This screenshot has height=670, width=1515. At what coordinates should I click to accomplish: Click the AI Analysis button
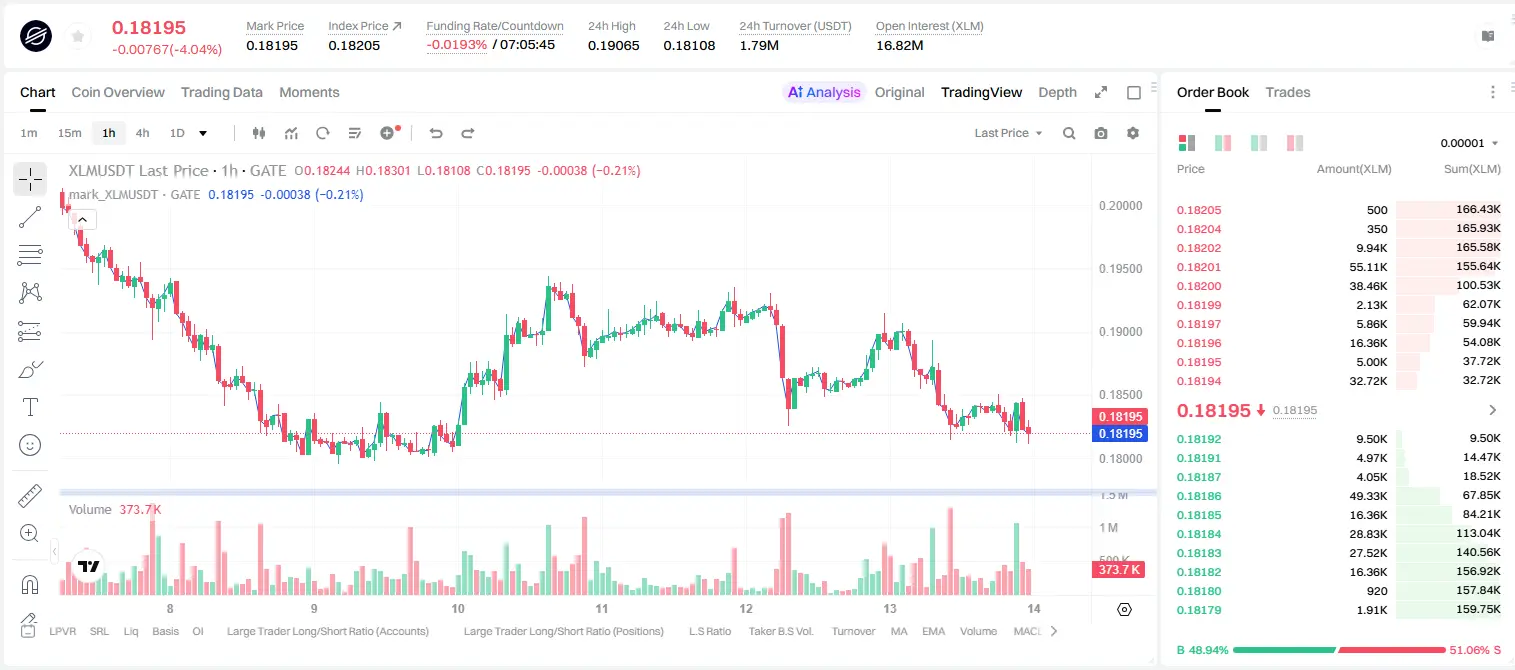[824, 92]
